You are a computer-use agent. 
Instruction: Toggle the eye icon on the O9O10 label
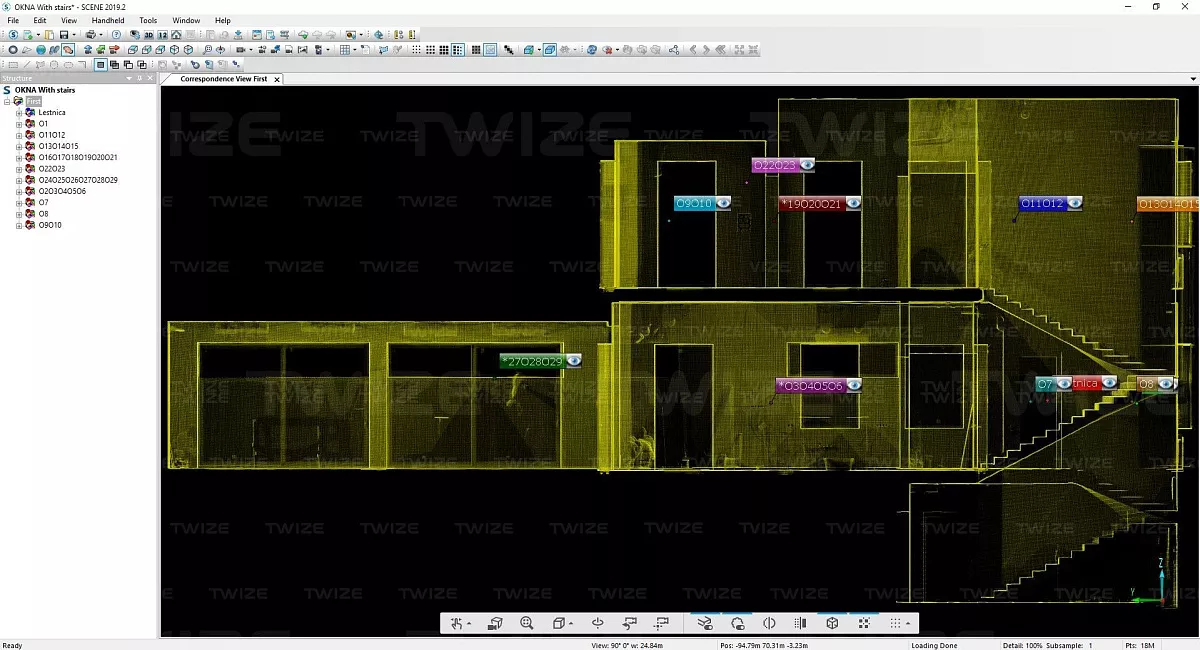[x=723, y=203]
